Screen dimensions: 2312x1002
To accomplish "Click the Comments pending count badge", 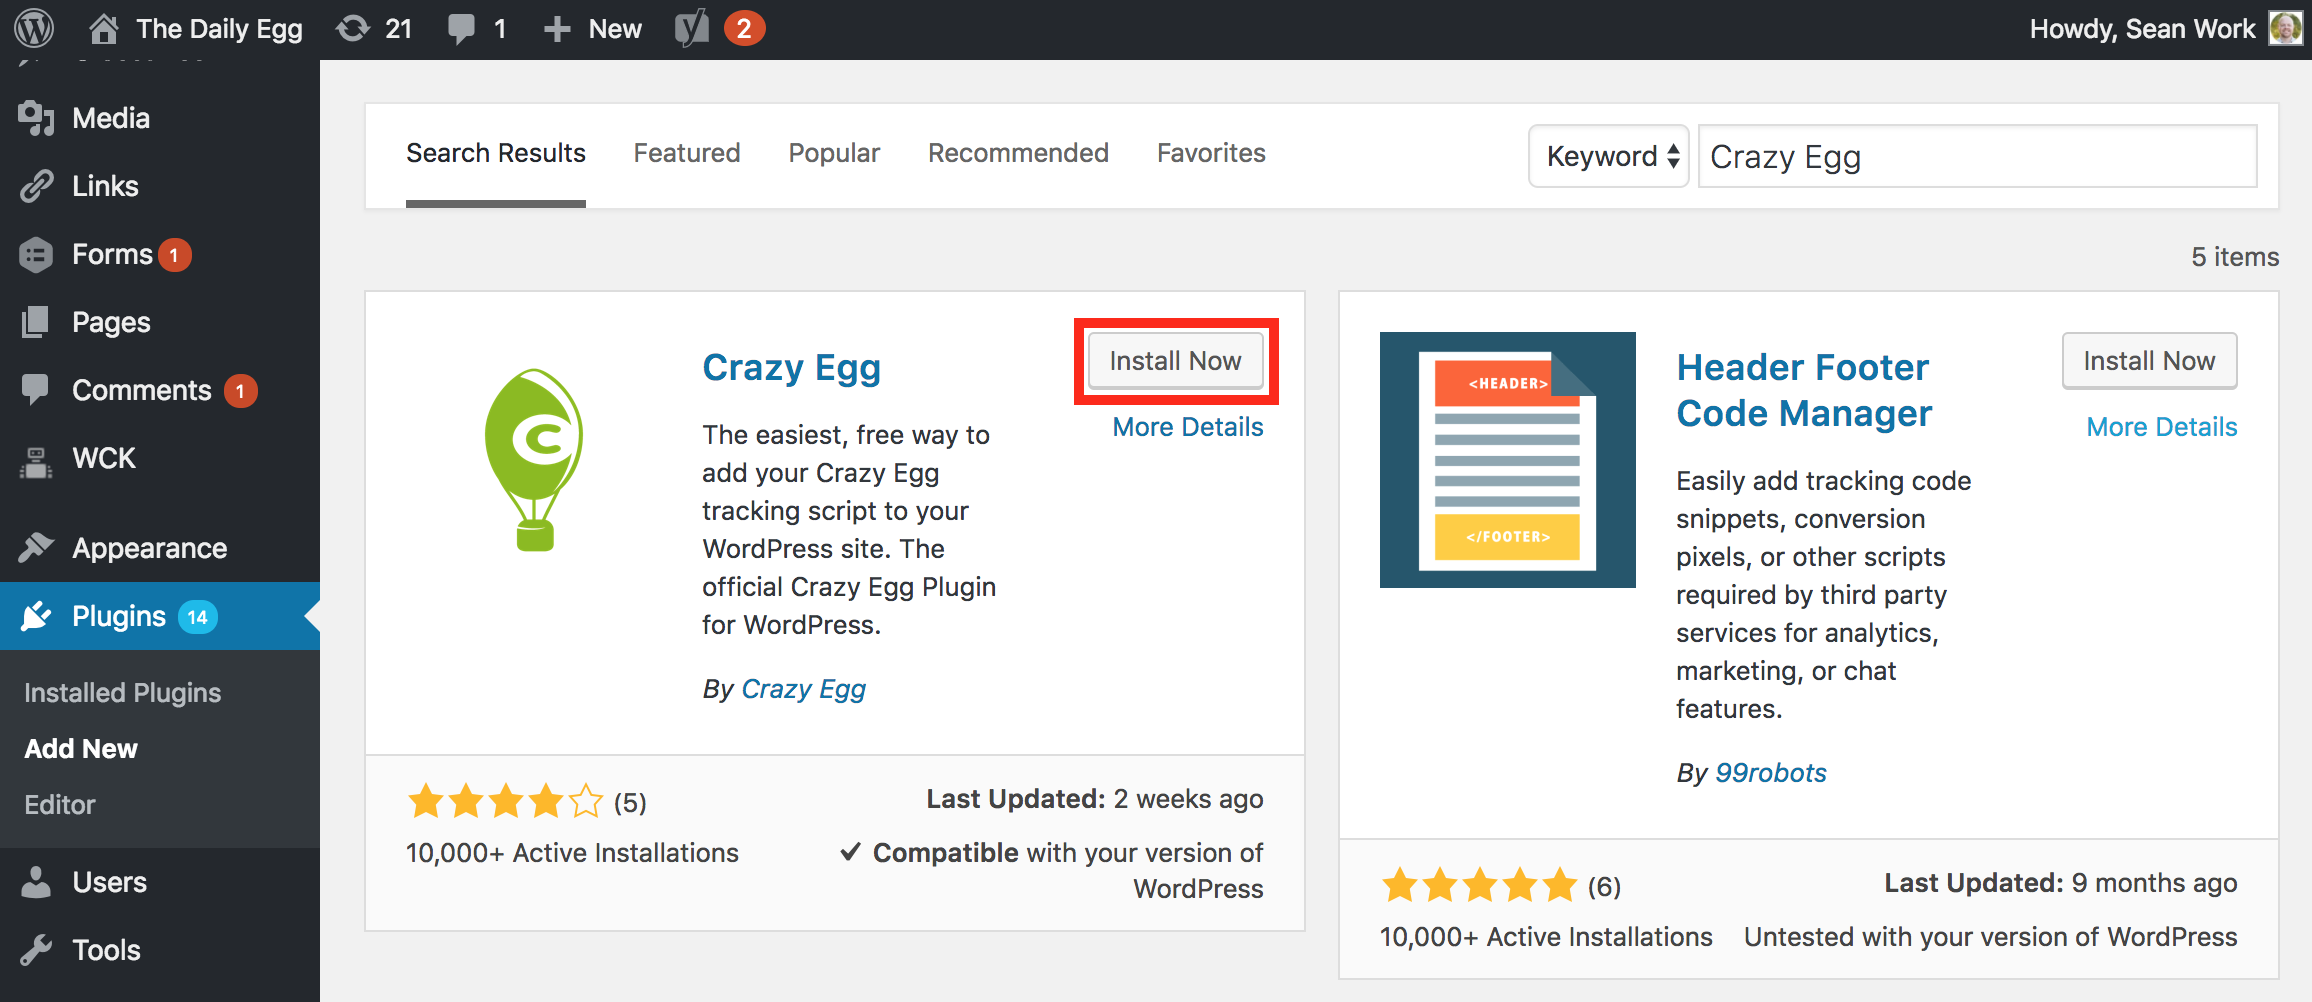I will coord(240,391).
